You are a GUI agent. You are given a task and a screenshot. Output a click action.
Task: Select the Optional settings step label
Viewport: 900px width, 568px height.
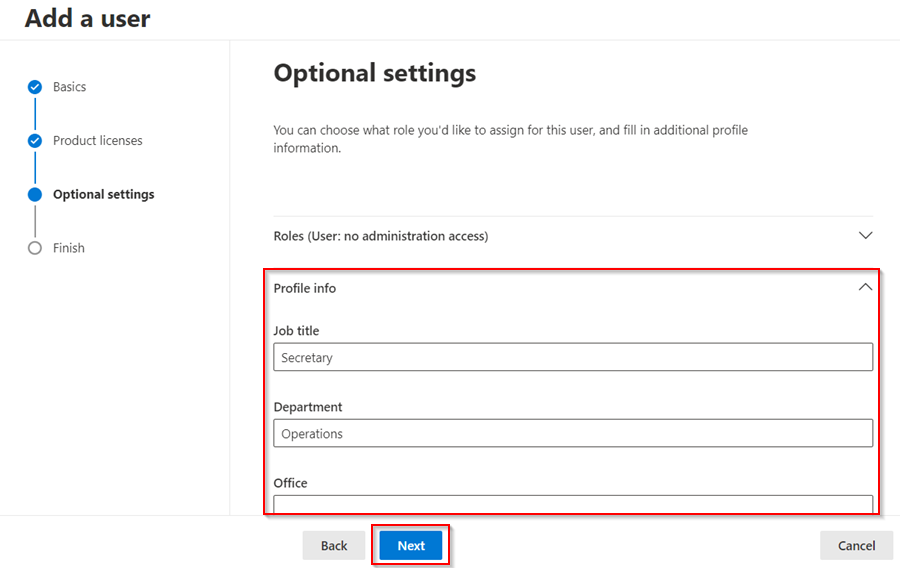coord(103,194)
